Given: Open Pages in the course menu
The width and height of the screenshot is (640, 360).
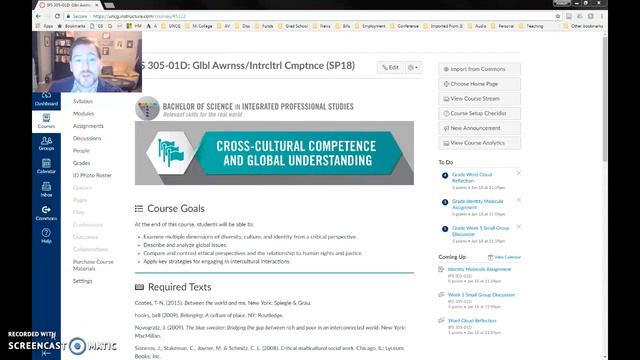Looking at the screenshot, I should click(x=80, y=200).
